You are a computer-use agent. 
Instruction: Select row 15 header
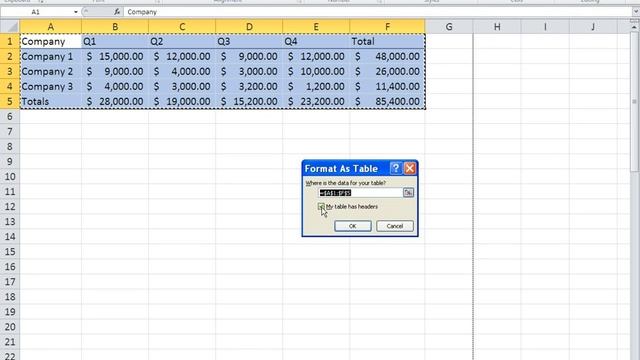click(x=10, y=251)
